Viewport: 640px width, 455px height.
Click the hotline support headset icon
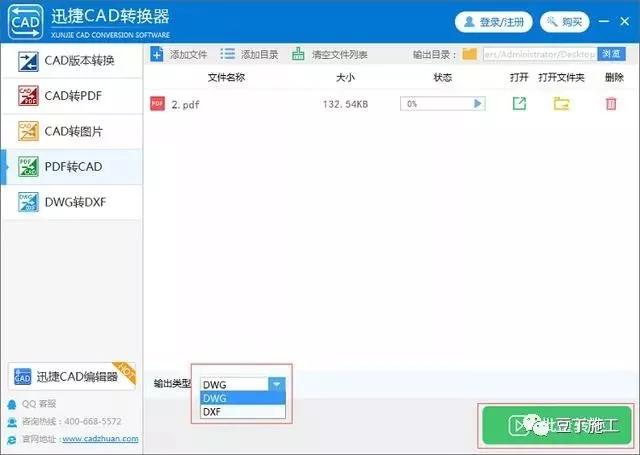(x=12, y=422)
